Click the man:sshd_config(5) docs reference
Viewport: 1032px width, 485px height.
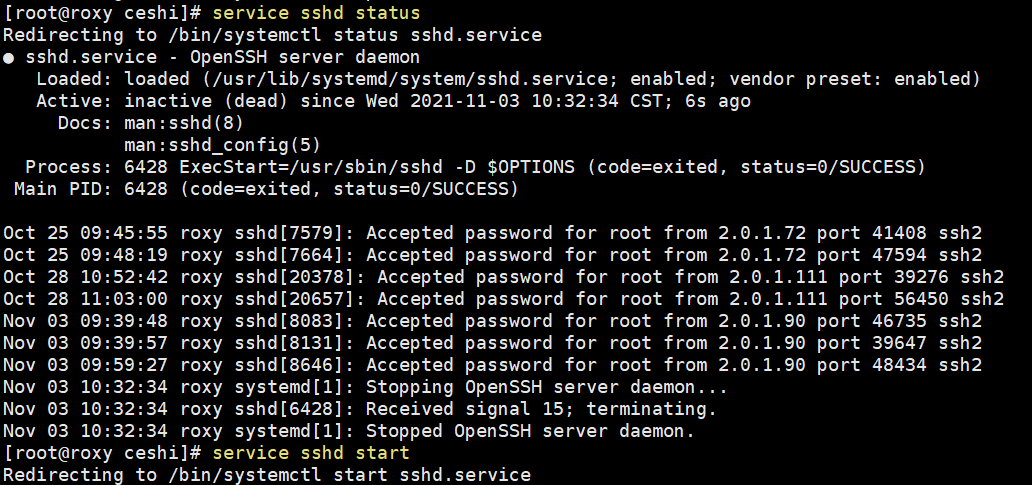[222, 145]
